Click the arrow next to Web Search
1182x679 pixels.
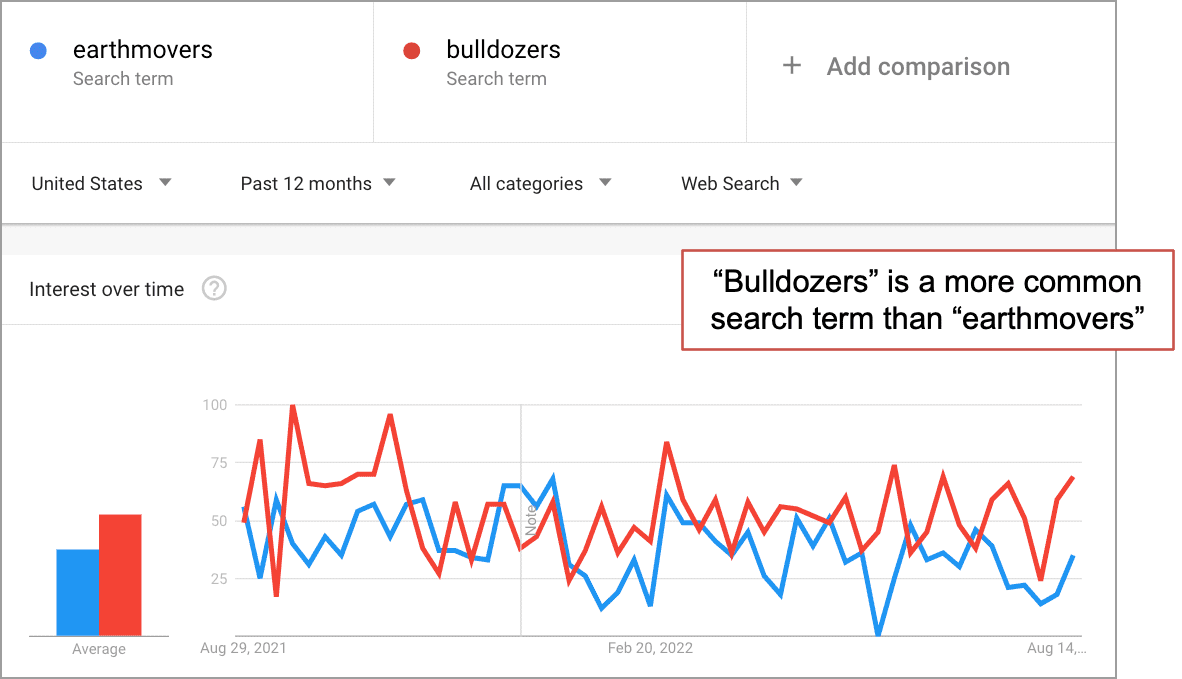point(796,182)
